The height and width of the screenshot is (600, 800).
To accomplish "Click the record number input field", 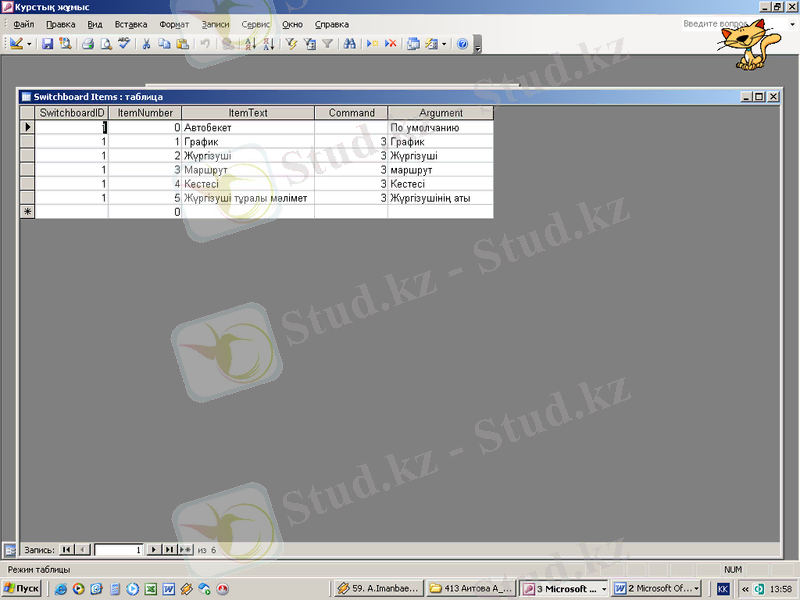I will (118, 549).
